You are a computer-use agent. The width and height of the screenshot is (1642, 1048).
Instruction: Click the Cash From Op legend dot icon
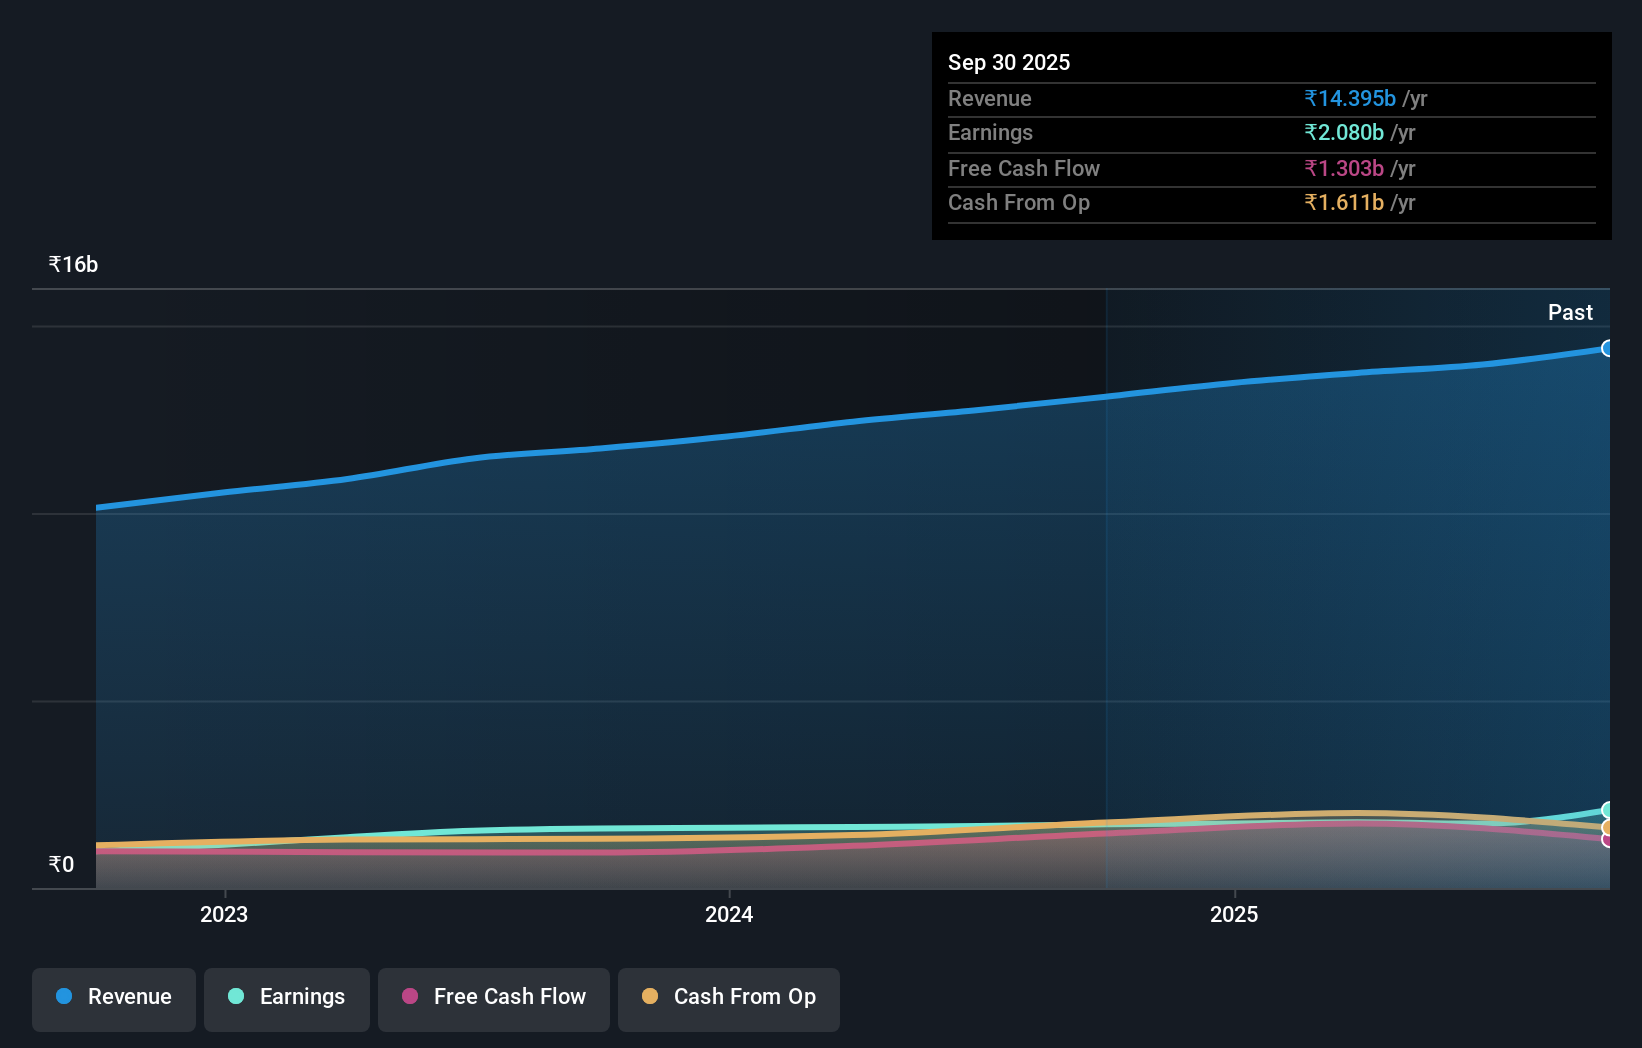(x=650, y=996)
